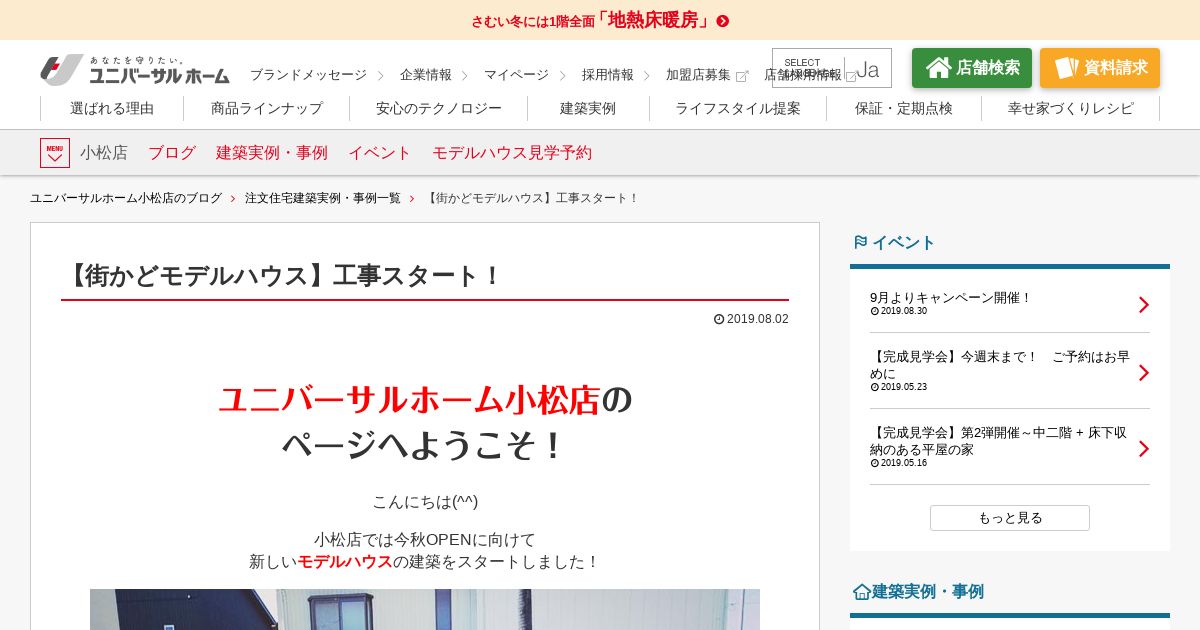Image resolution: width=1200 pixels, height=630 pixels.
Task: Click breadcrumb 【街かどモデルハウス】工事スタート！
Action: pos(532,198)
